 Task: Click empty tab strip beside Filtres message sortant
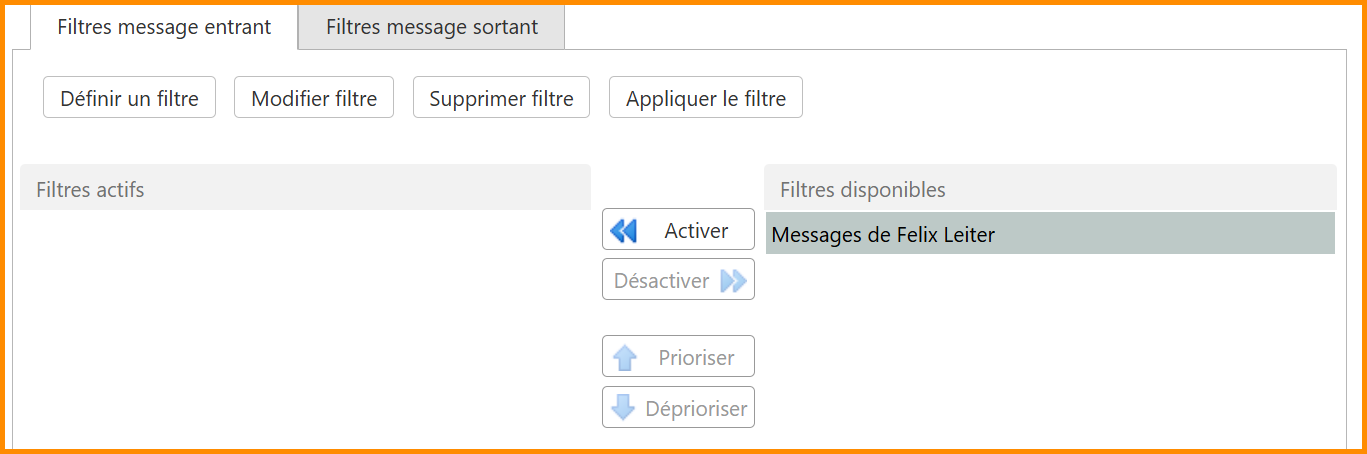(950, 27)
